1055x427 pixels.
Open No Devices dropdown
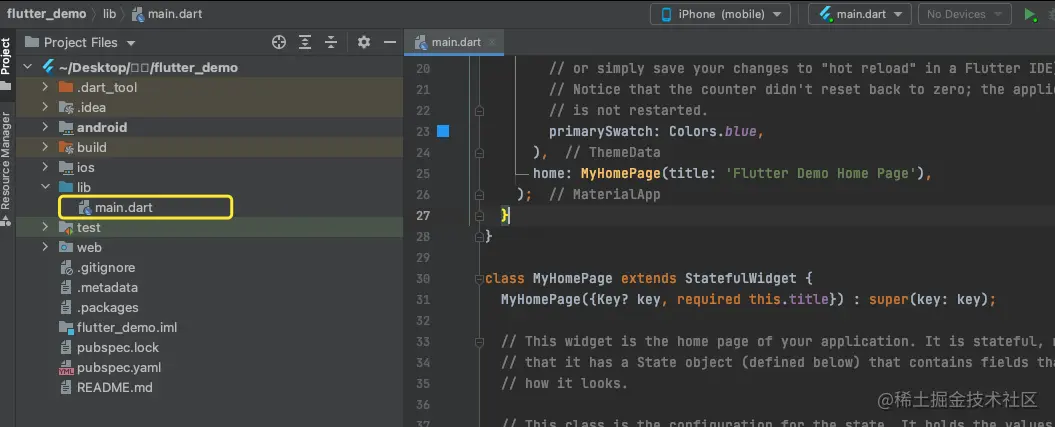964,14
